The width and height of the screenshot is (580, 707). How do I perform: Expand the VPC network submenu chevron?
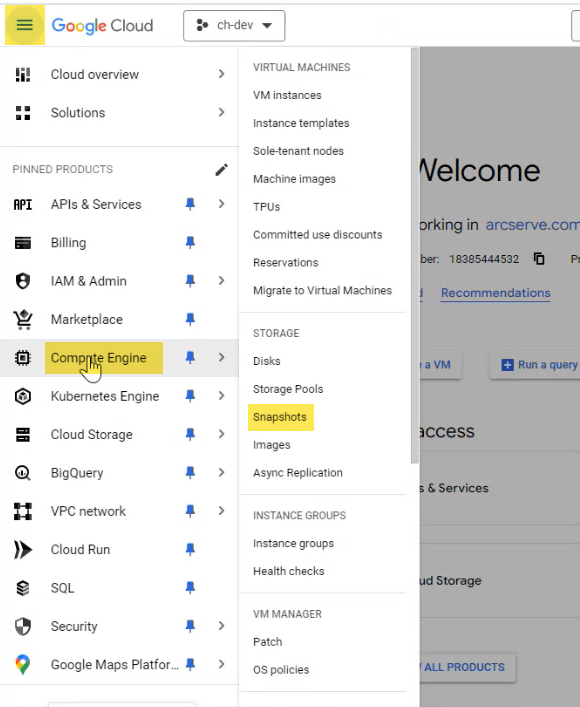(221, 511)
